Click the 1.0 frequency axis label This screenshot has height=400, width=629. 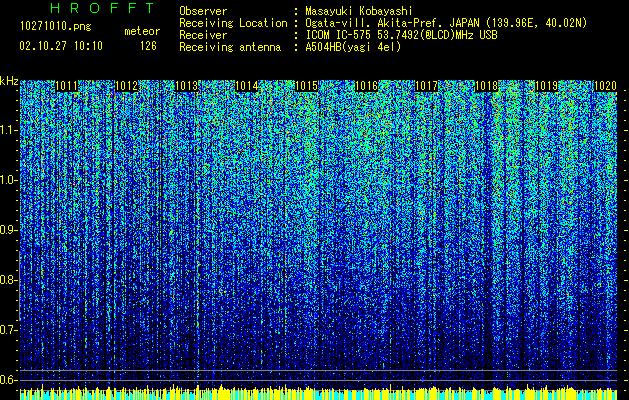pyautogui.click(x=9, y=180)
